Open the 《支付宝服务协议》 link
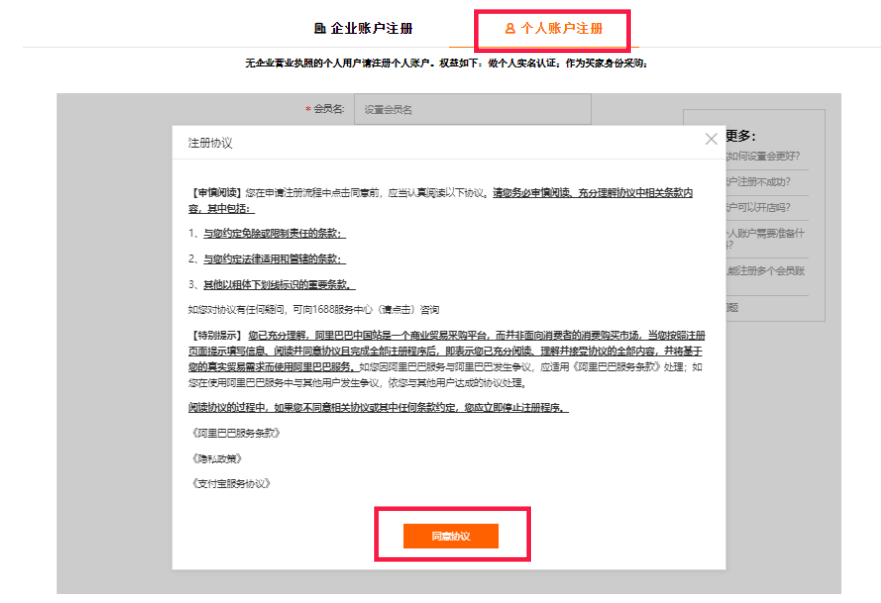881x603 pixels. (x=230, y=483)
